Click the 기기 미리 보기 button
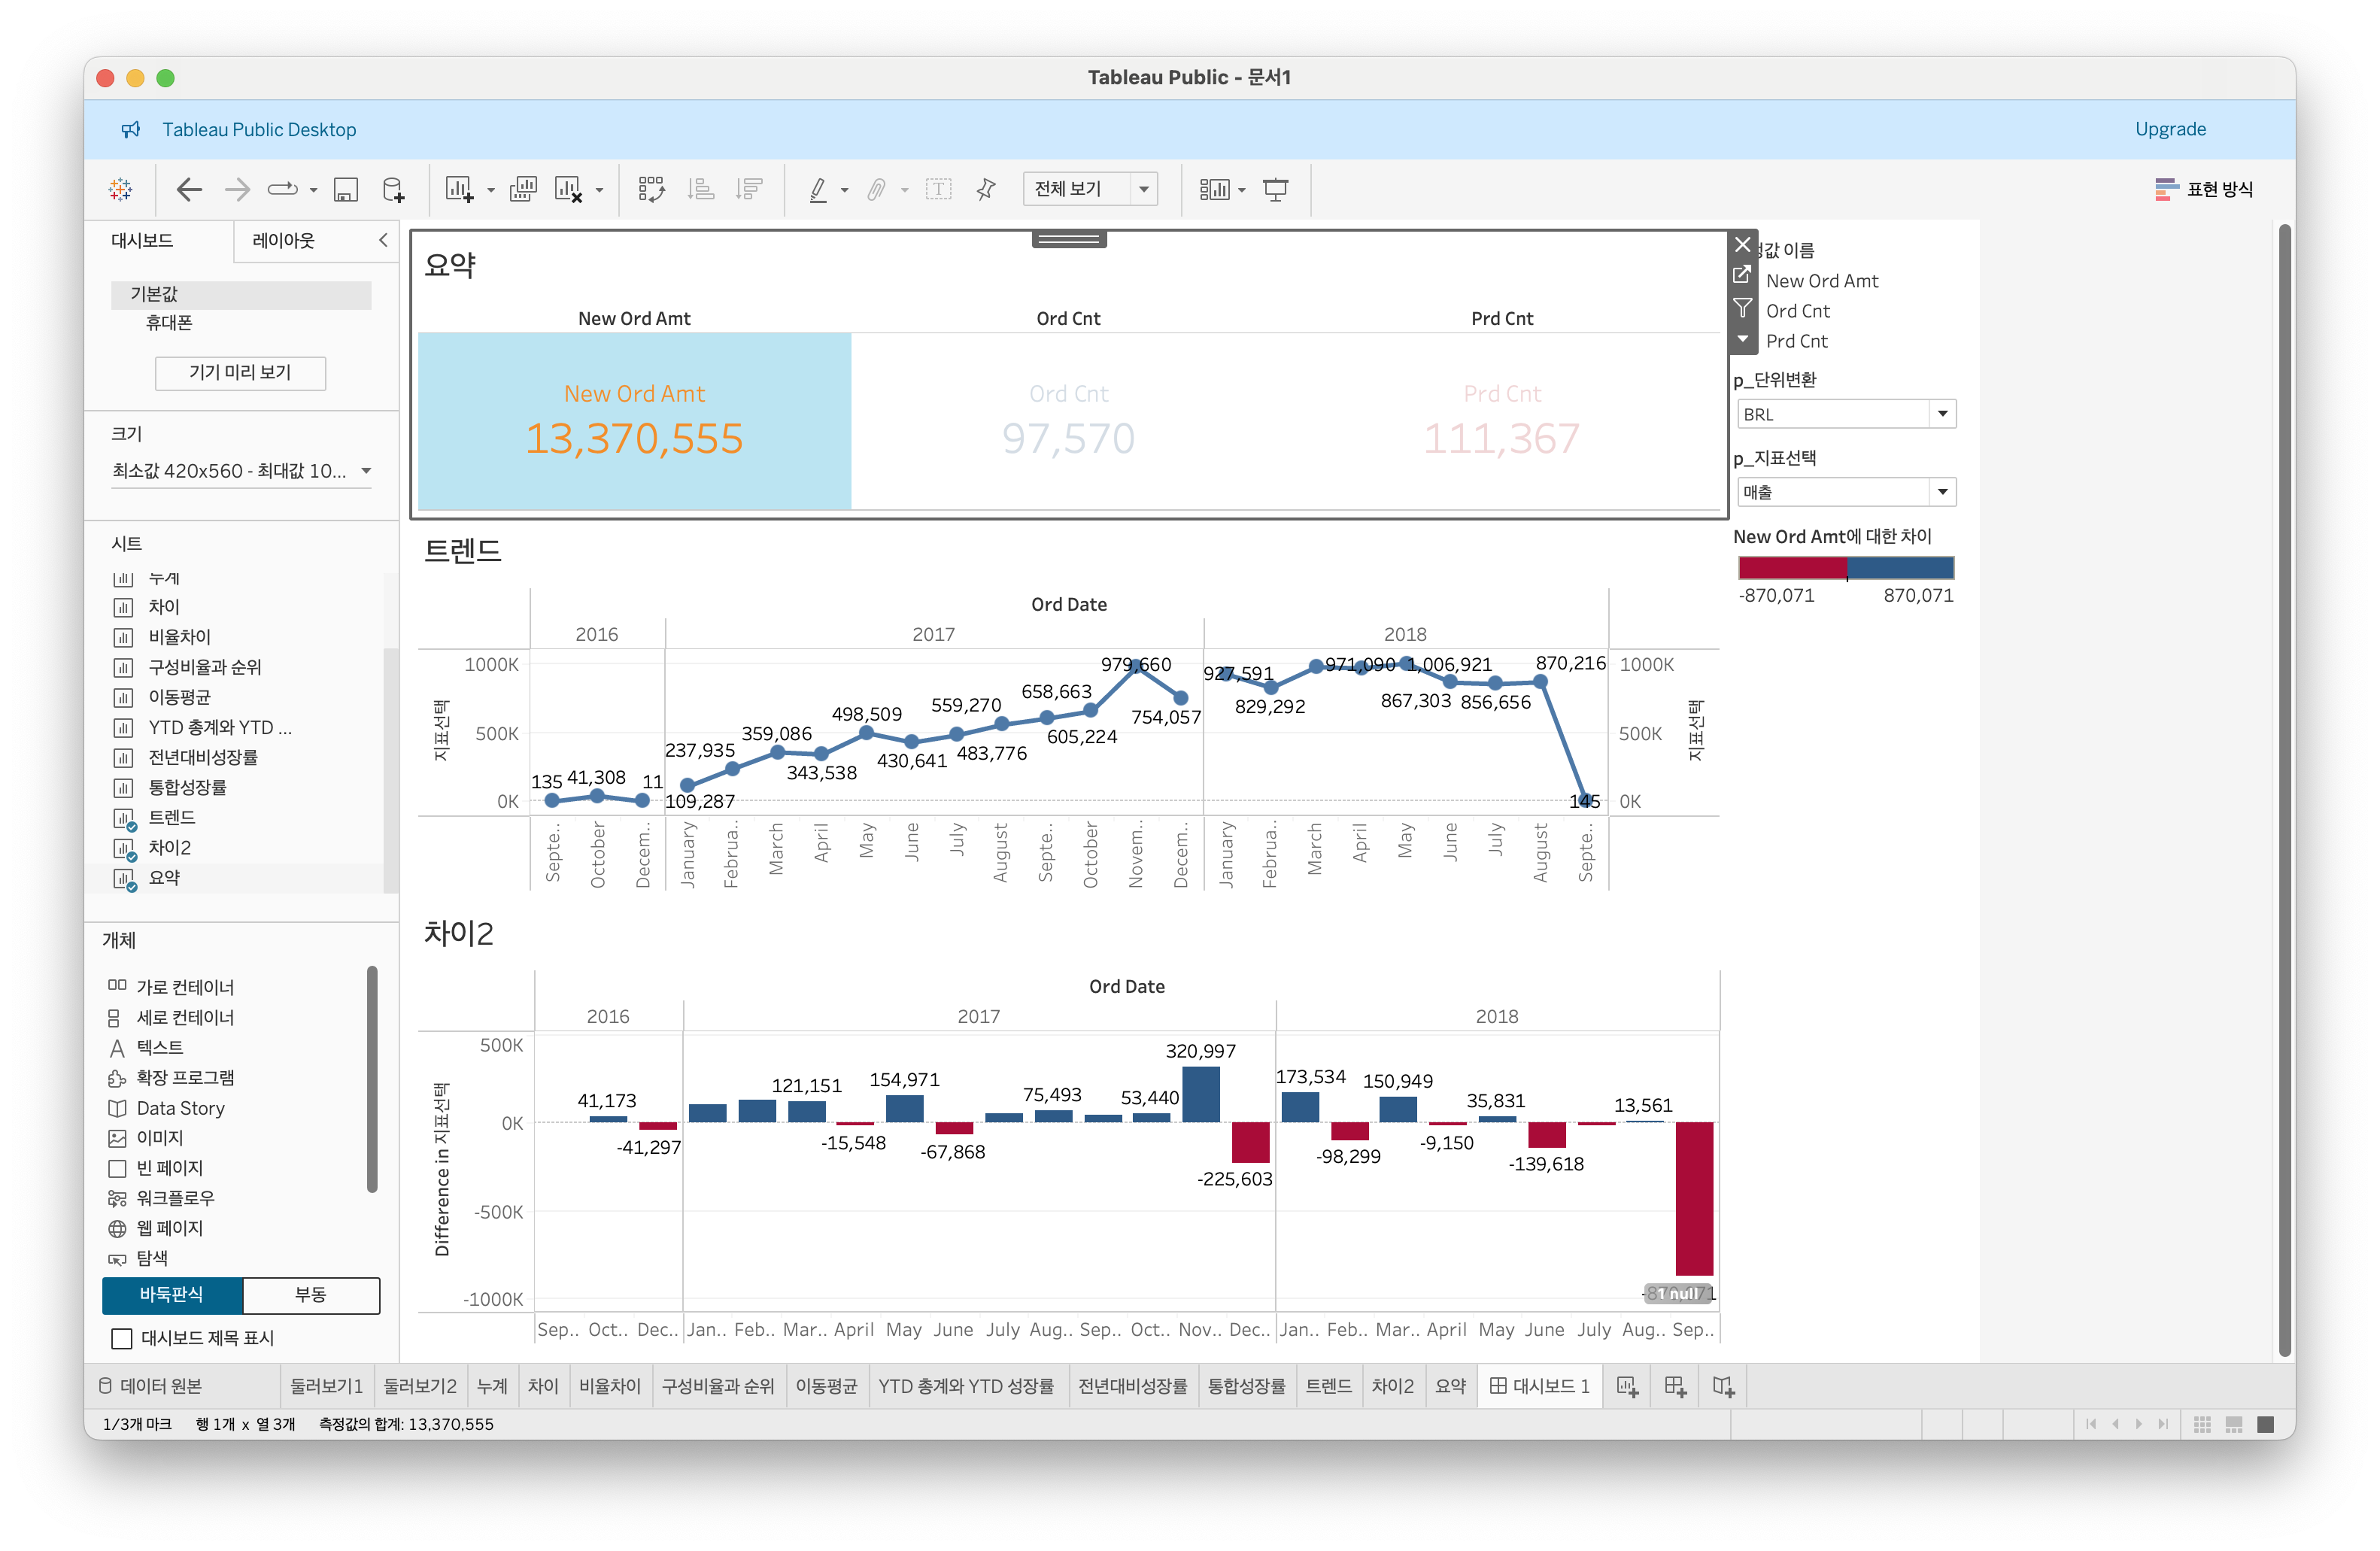Screen dimensions: 2380x1551 240,373
